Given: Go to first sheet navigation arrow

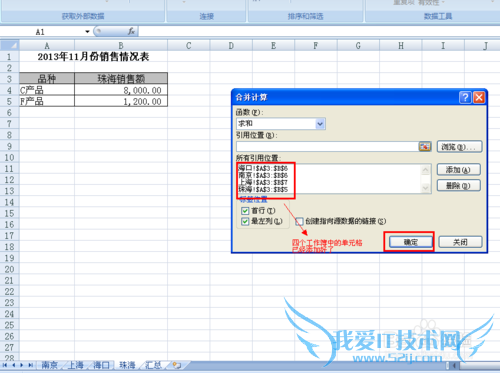Looking at the screenshot, I should point(5,365).
